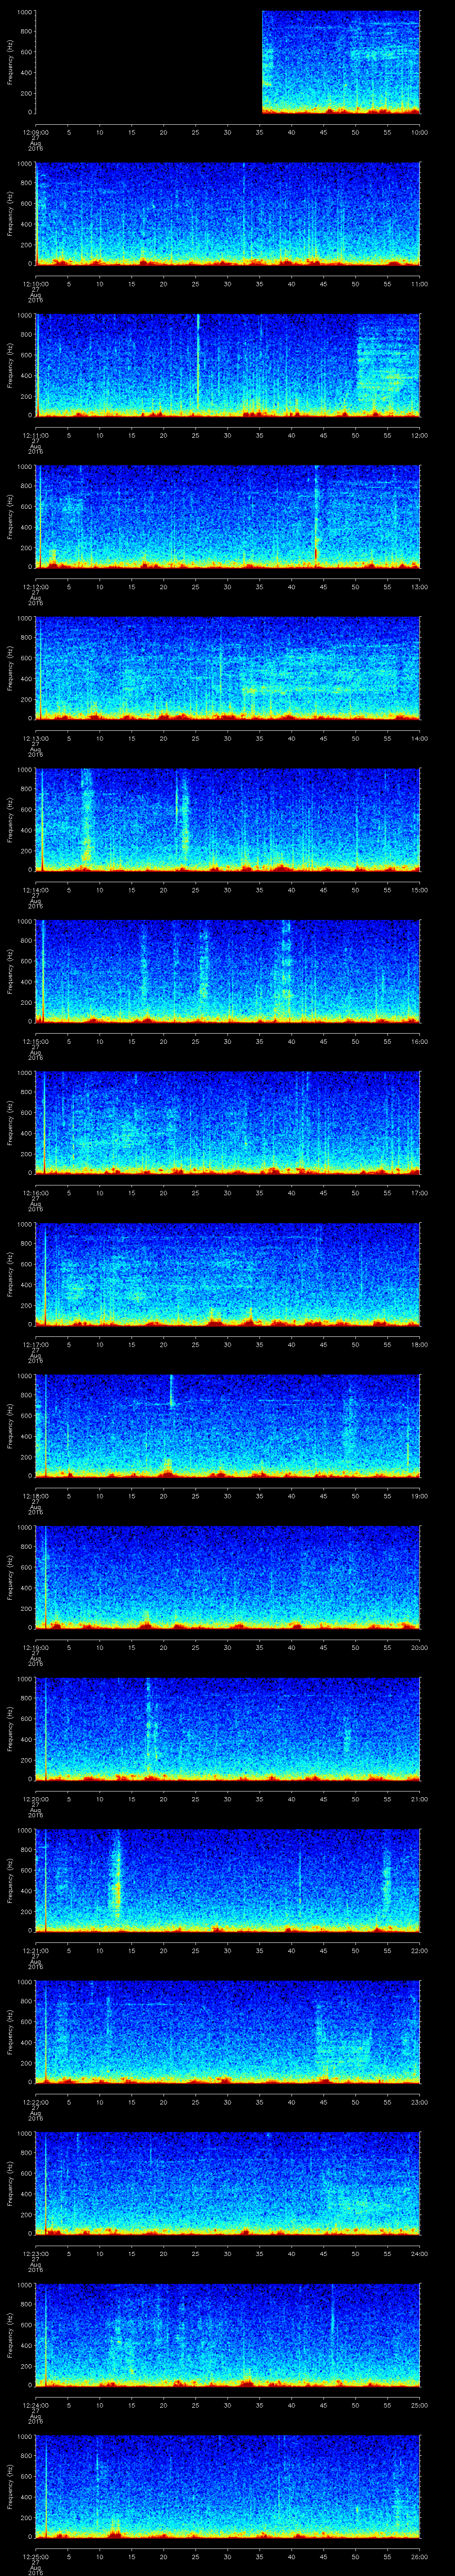Image resolution: width=455 pixels, height=2576 pixels.
Task: Pick the spectrogram panel starting at 12:20:00
Action: 228,1728
